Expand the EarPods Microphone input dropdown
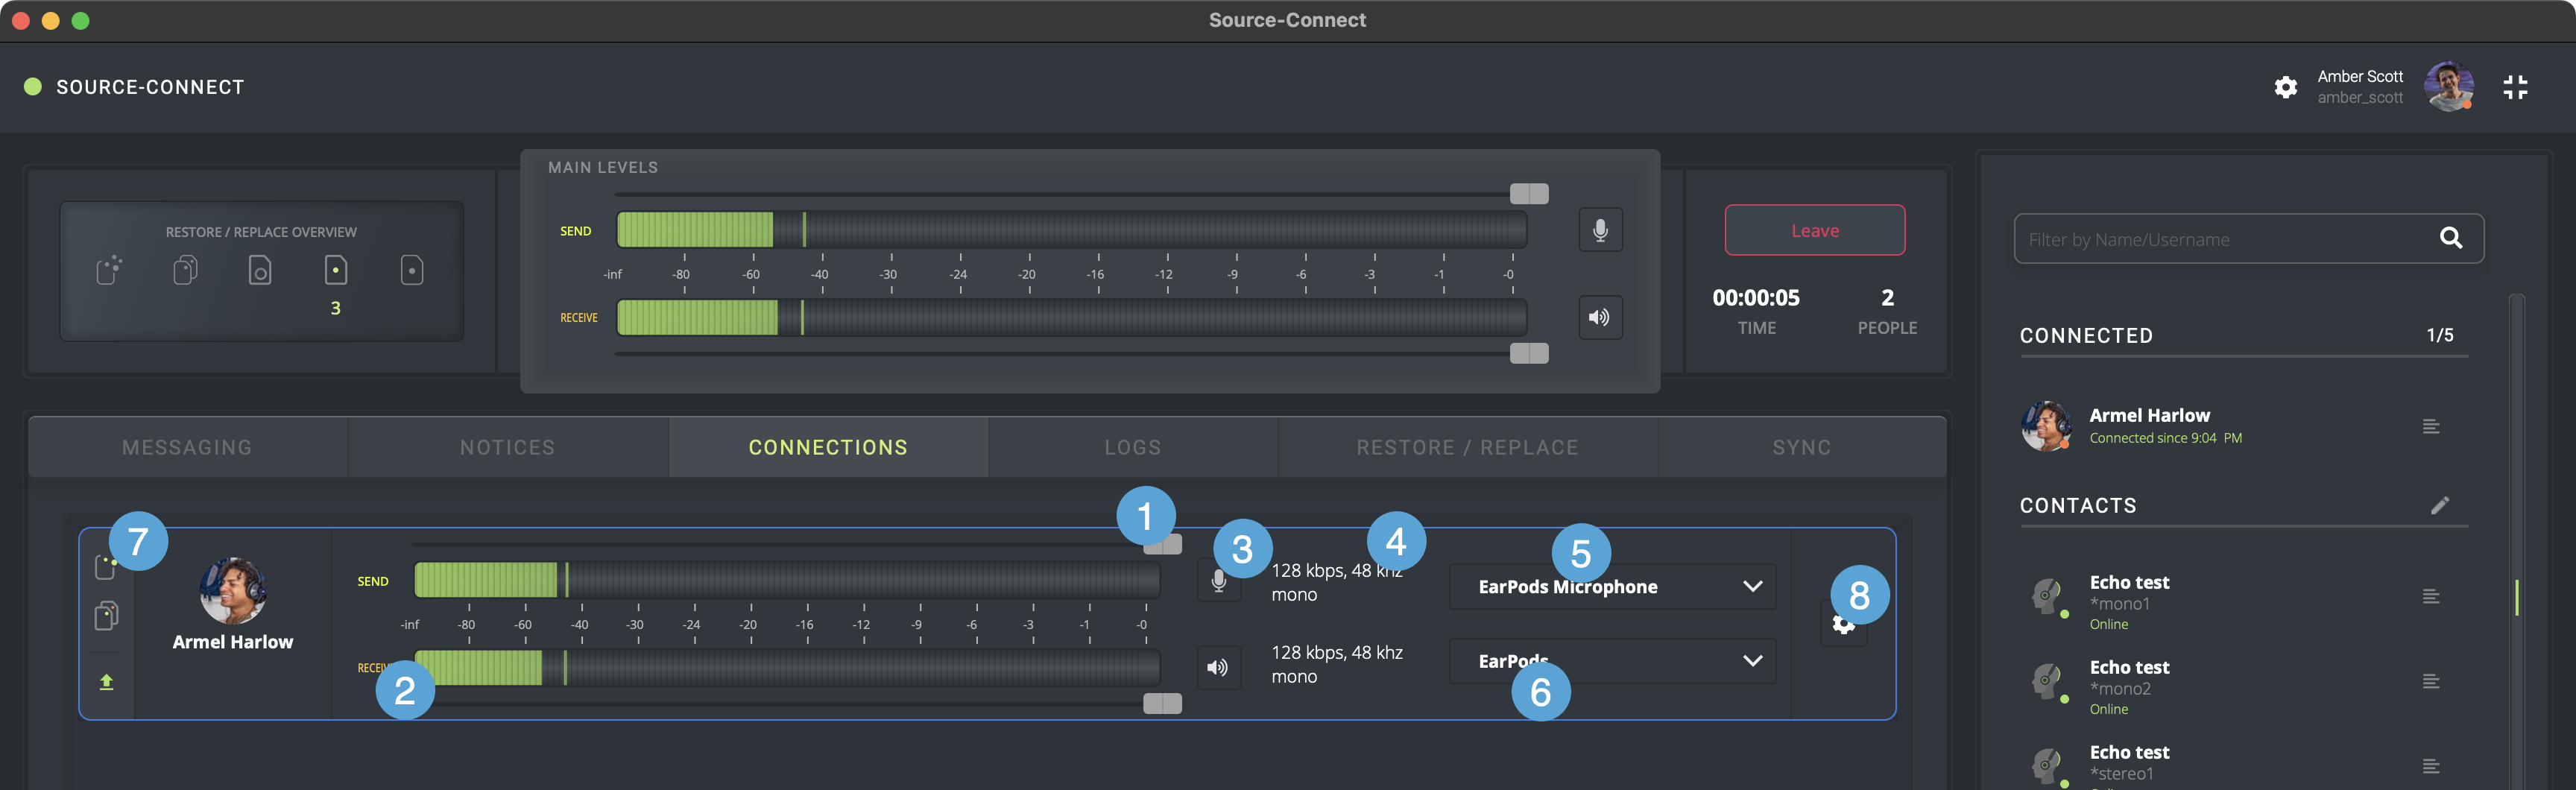This screenshot has height=790, width=2576. 1752,586
